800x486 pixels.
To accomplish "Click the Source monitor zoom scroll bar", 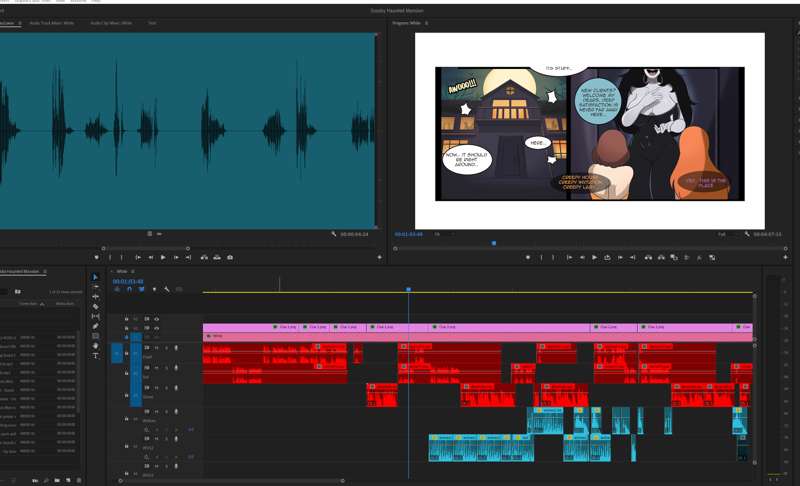I will pyautogui.click(x=145, y=248).
